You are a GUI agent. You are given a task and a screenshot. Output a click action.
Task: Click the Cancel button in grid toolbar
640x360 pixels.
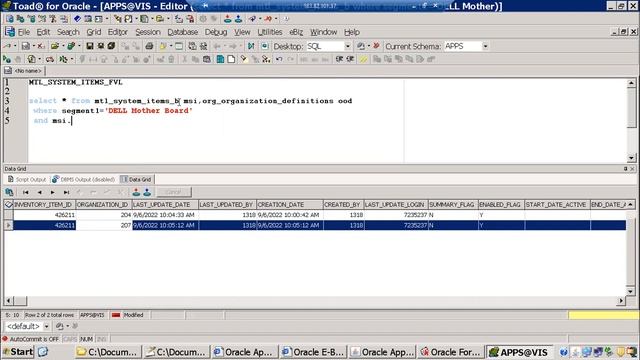coord(173,192)
